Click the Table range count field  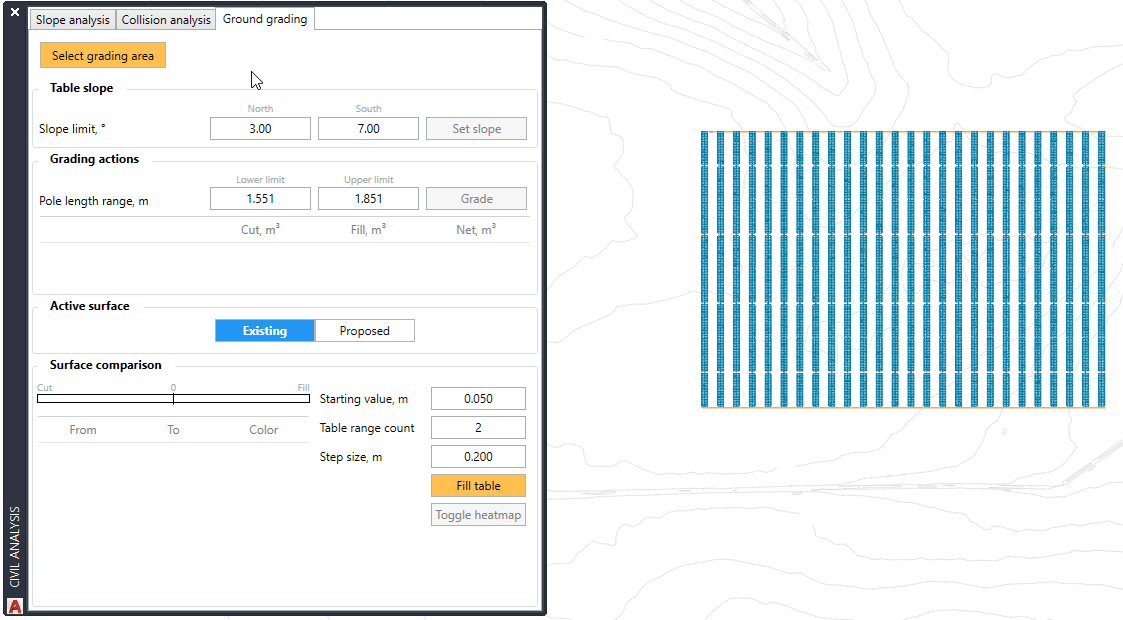(478, 428)
